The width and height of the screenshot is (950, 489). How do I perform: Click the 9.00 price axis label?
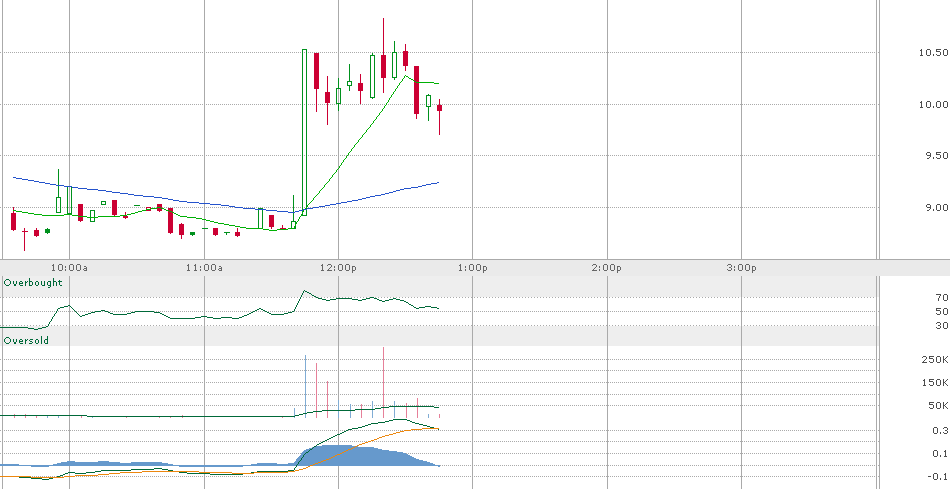[936, 207]
